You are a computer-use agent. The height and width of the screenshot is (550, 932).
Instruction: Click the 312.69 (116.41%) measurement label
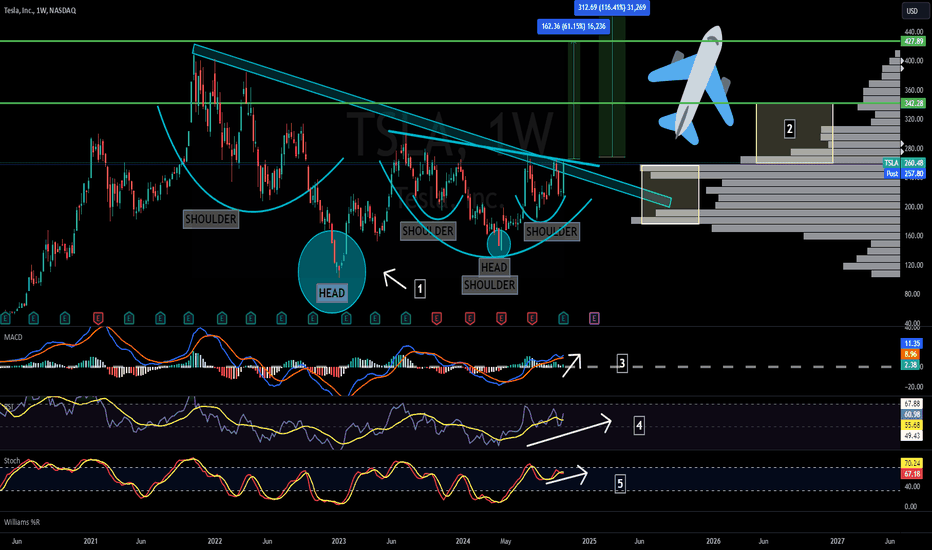612,8
